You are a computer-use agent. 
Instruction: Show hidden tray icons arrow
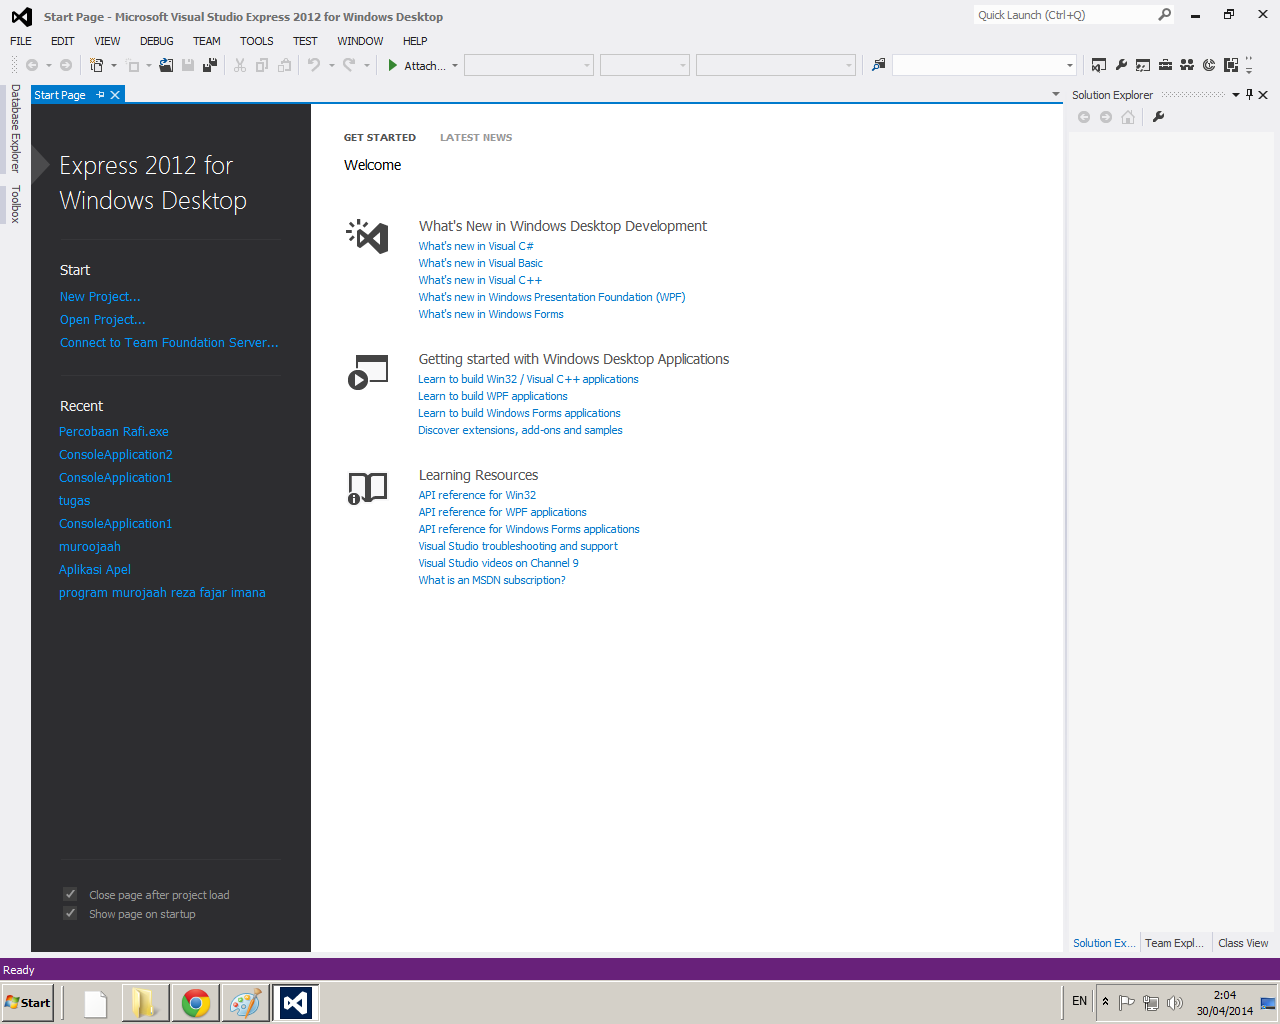pyautogui.click(x=1105, y=1001)
